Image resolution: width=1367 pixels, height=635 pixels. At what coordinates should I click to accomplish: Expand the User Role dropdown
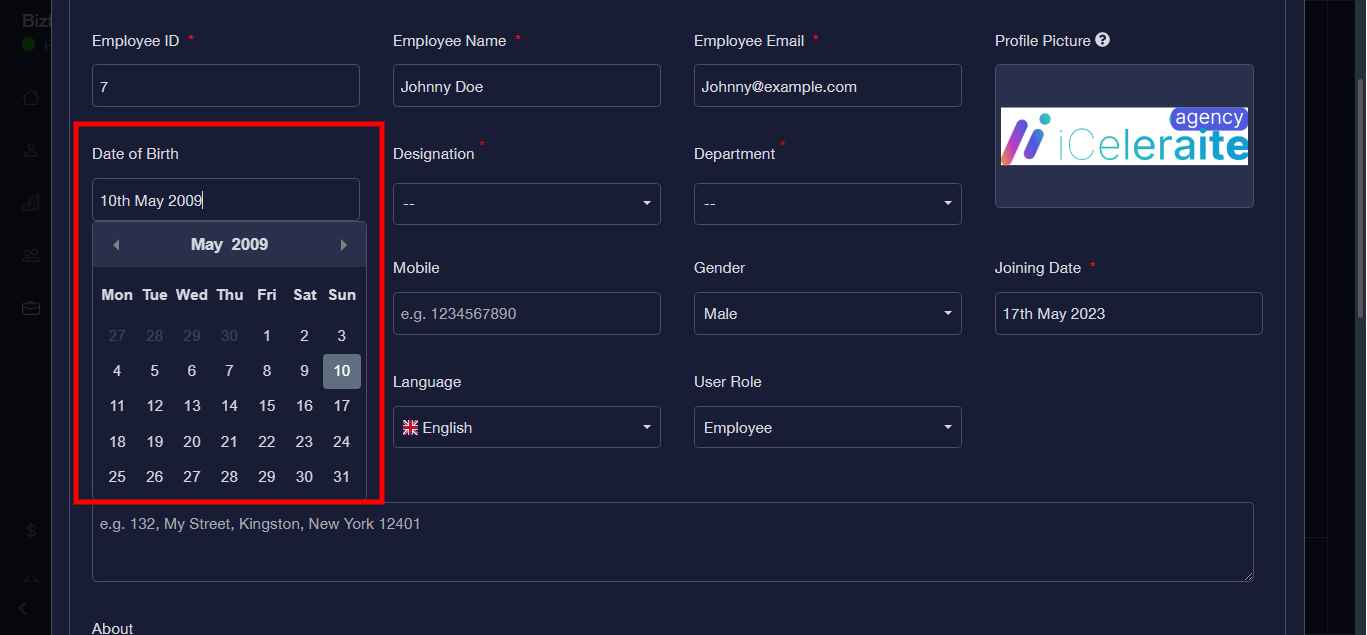[827, 428]
